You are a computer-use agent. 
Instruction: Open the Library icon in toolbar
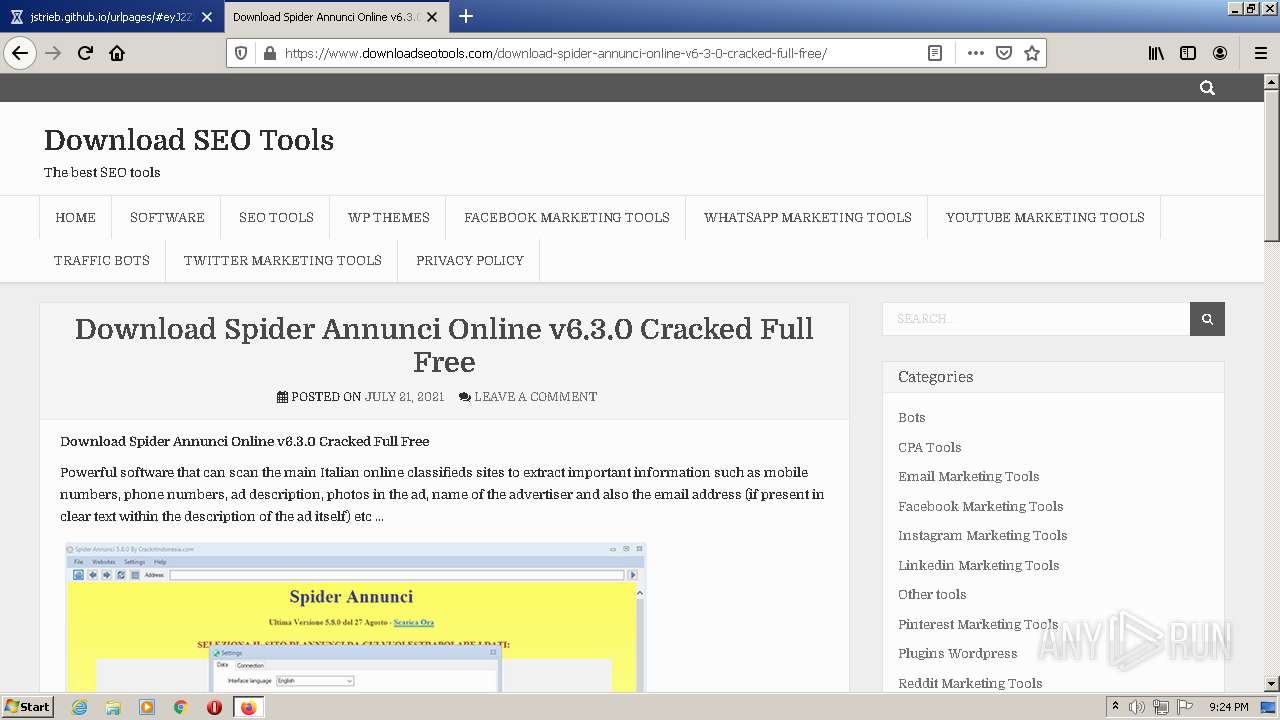(1156, 53)
